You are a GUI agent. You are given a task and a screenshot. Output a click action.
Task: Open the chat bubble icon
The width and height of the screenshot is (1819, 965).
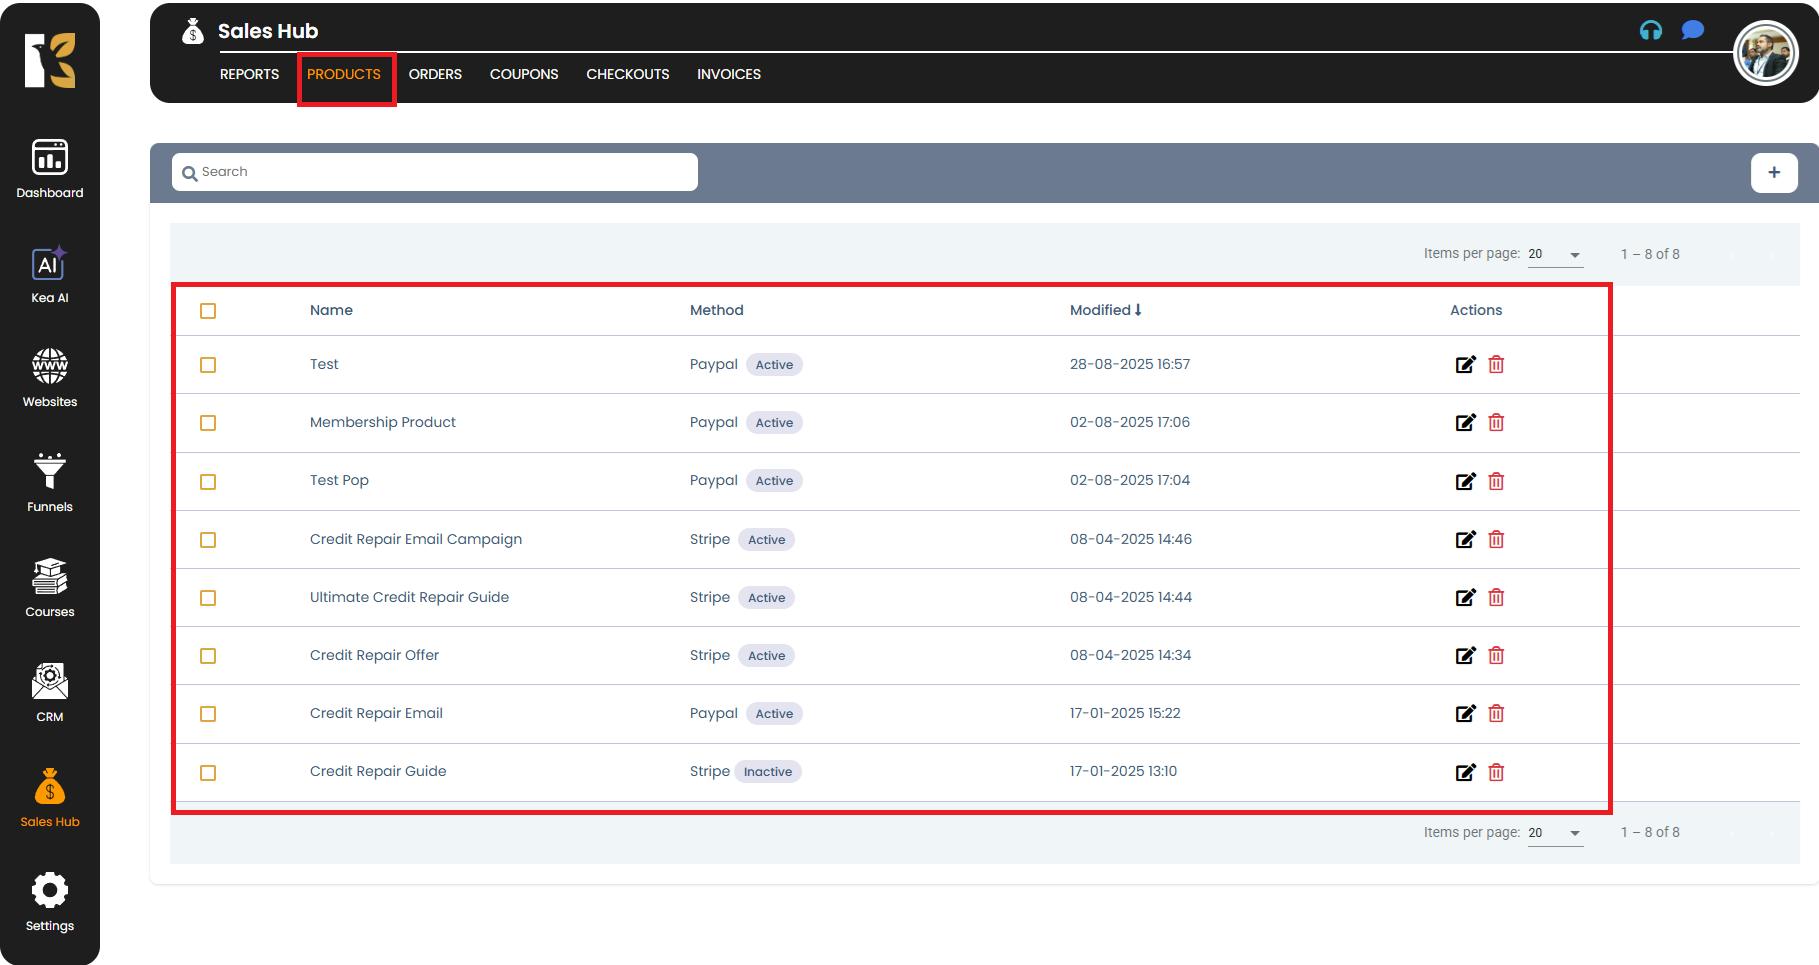click(x=1692, y=31)
